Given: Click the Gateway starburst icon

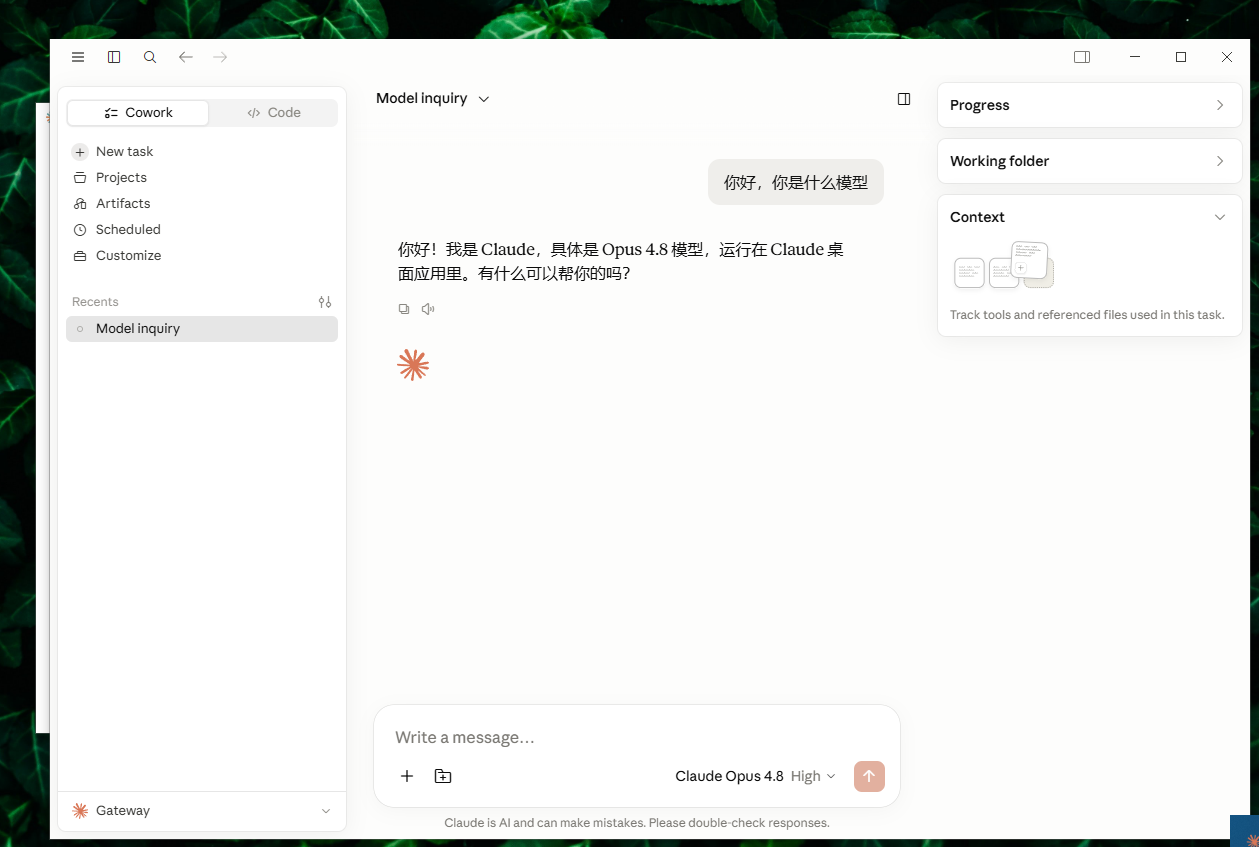Looking at the screenshot, I should pyautogui.click(x=80, y=811).
